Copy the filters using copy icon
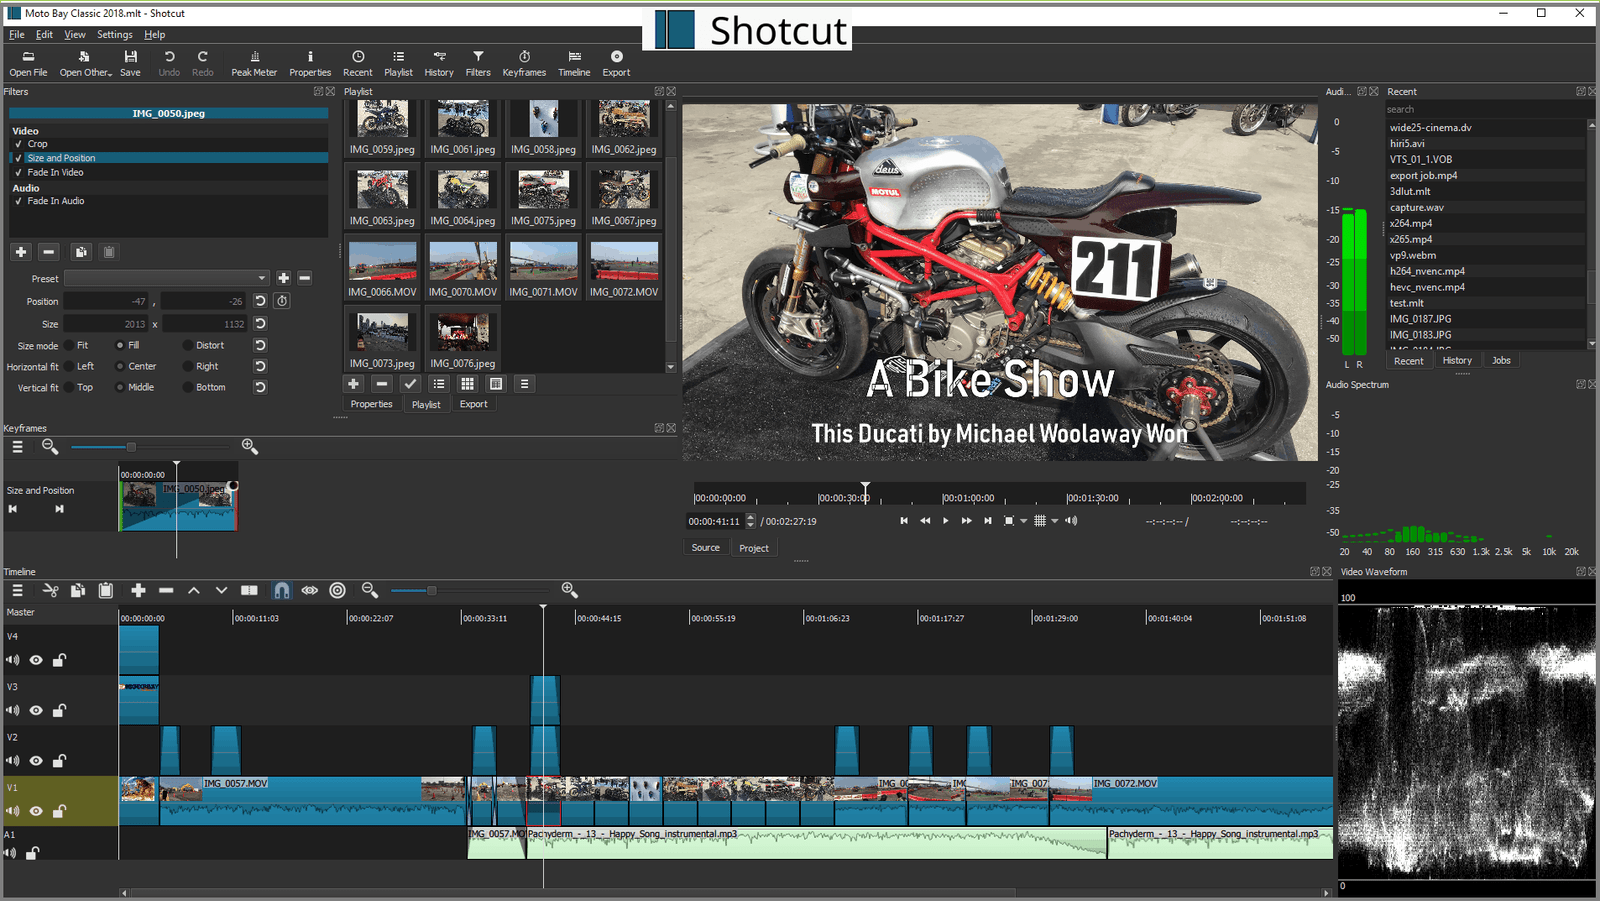Image resolution: width=1600 pixels, height=901 pixels. tap(81, 252)
